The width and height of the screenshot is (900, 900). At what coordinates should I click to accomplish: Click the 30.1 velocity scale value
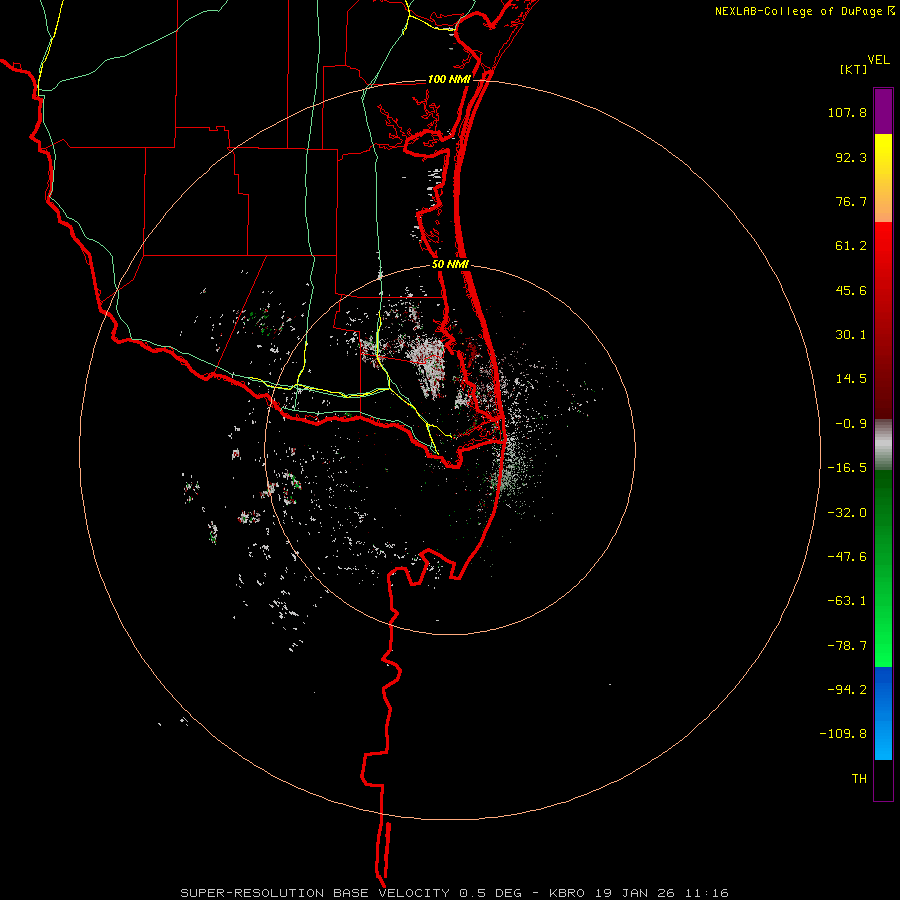pos(851,335)
